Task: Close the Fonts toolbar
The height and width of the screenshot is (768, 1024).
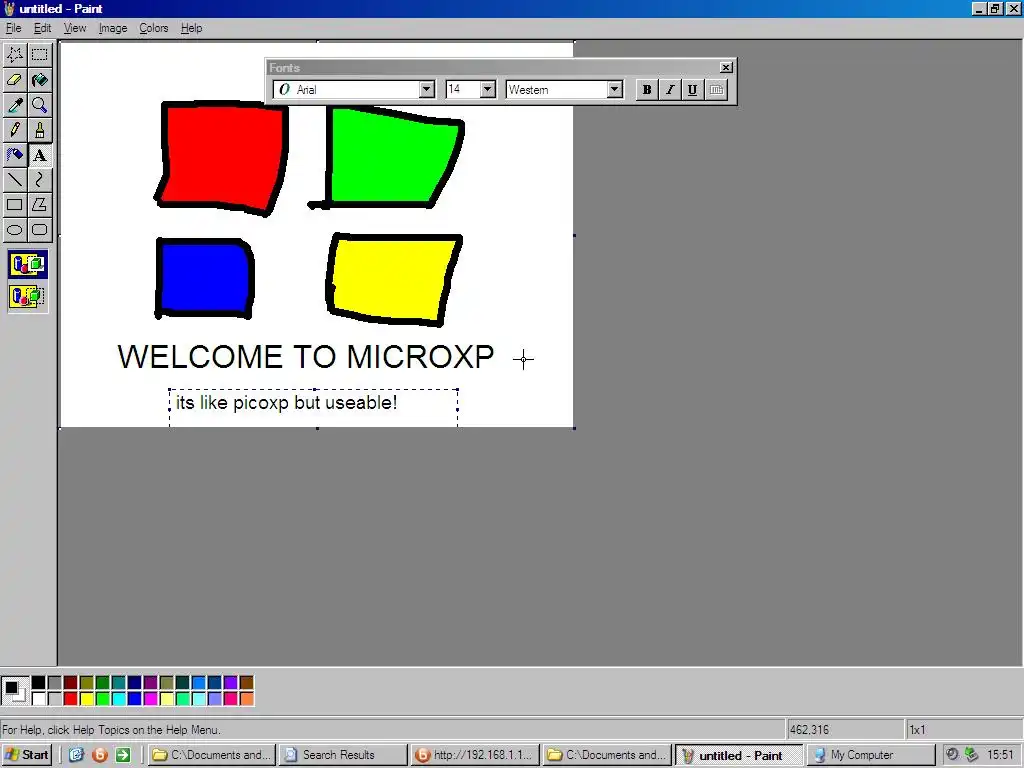Action: pyautogui.click(x=726, y=67)
